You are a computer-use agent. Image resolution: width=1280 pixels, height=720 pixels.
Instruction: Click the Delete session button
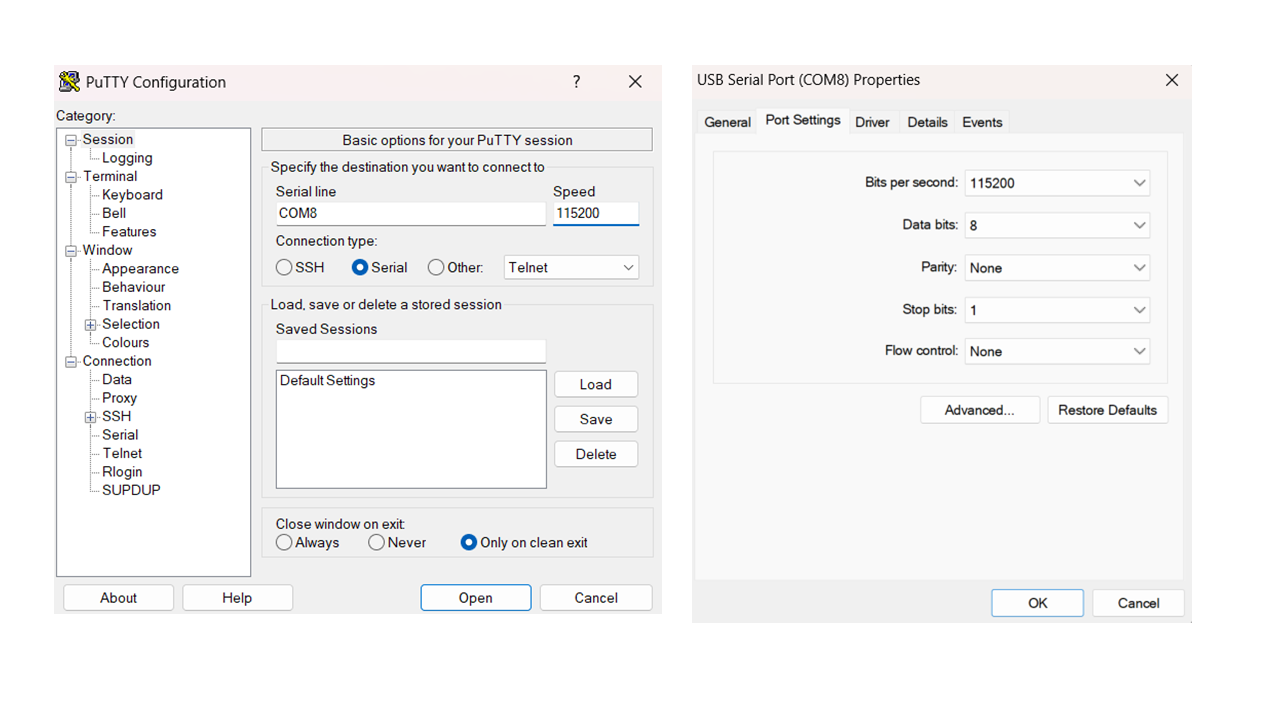596,454
